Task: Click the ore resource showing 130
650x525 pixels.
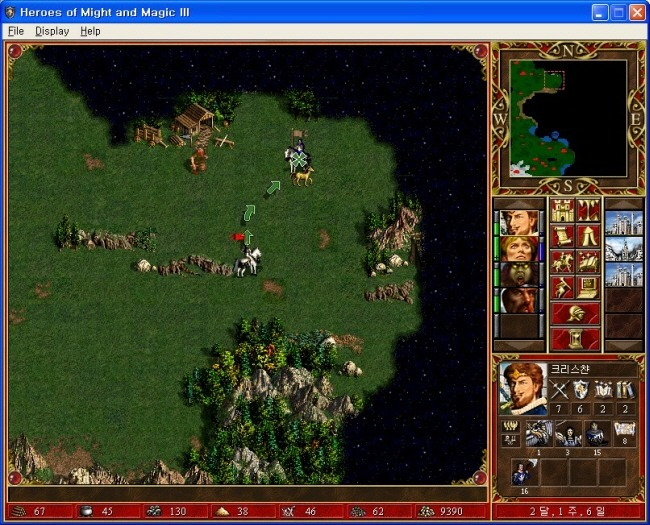Action: [x=175, y=511]
